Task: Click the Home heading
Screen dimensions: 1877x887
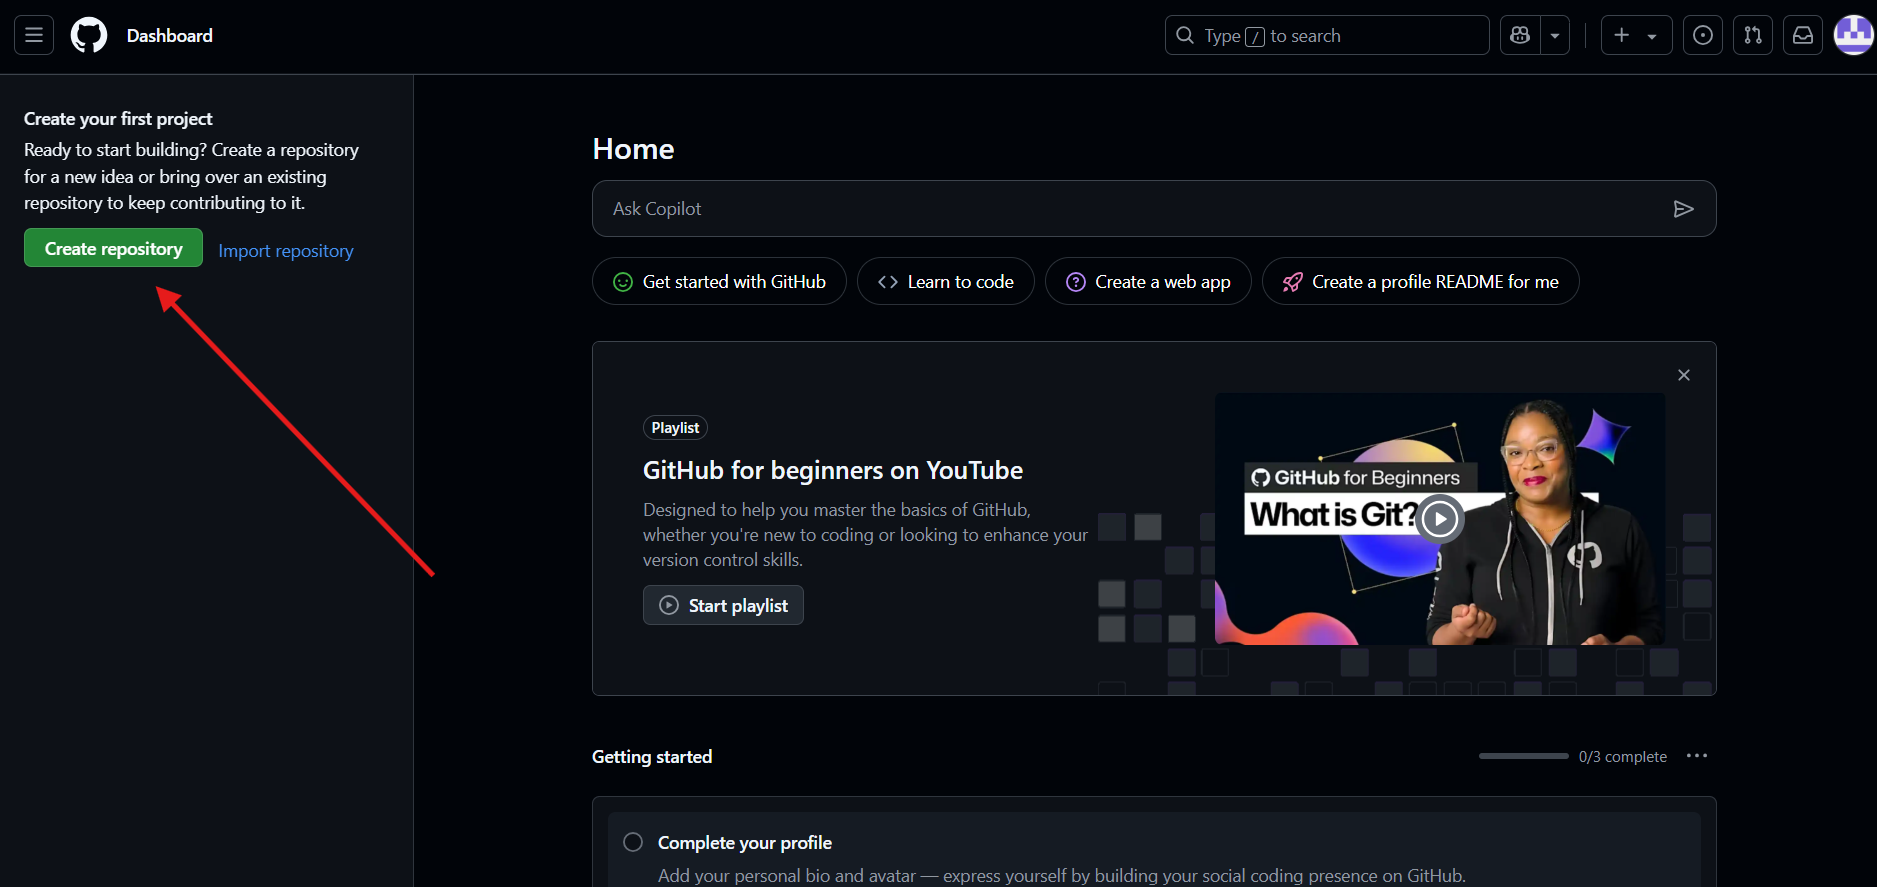Action: (633, 149)
